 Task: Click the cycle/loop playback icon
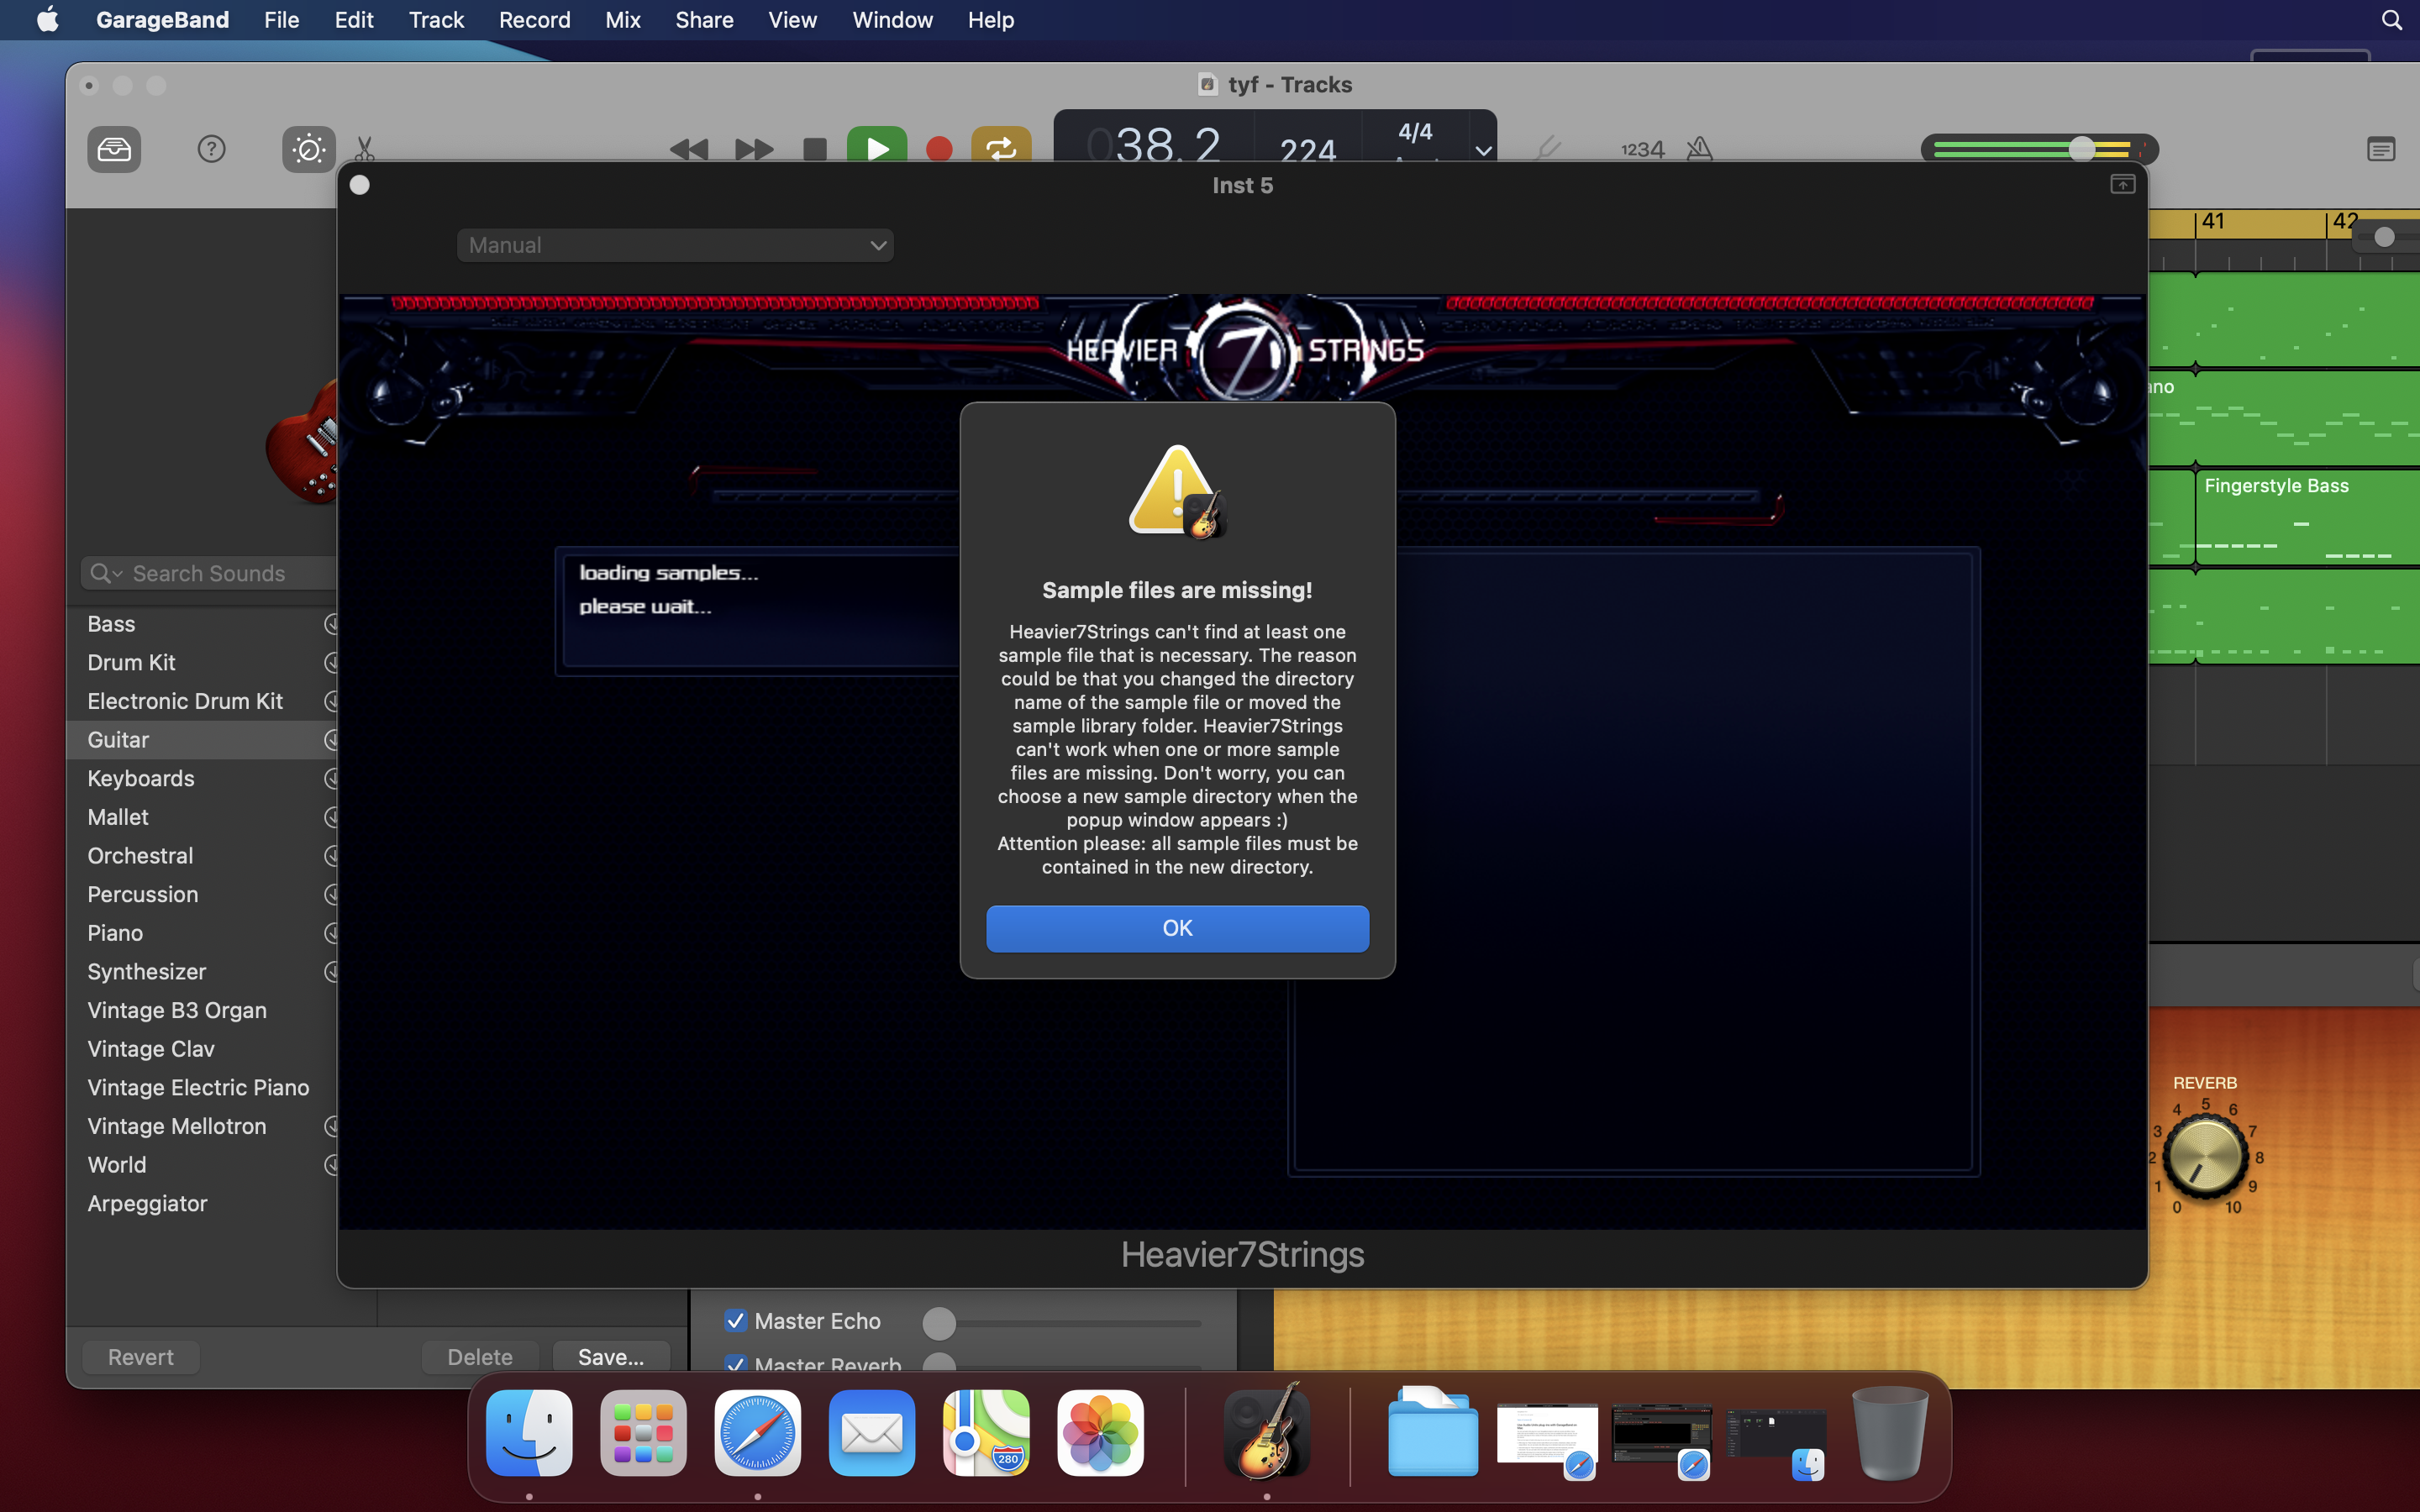click(998, 146)
